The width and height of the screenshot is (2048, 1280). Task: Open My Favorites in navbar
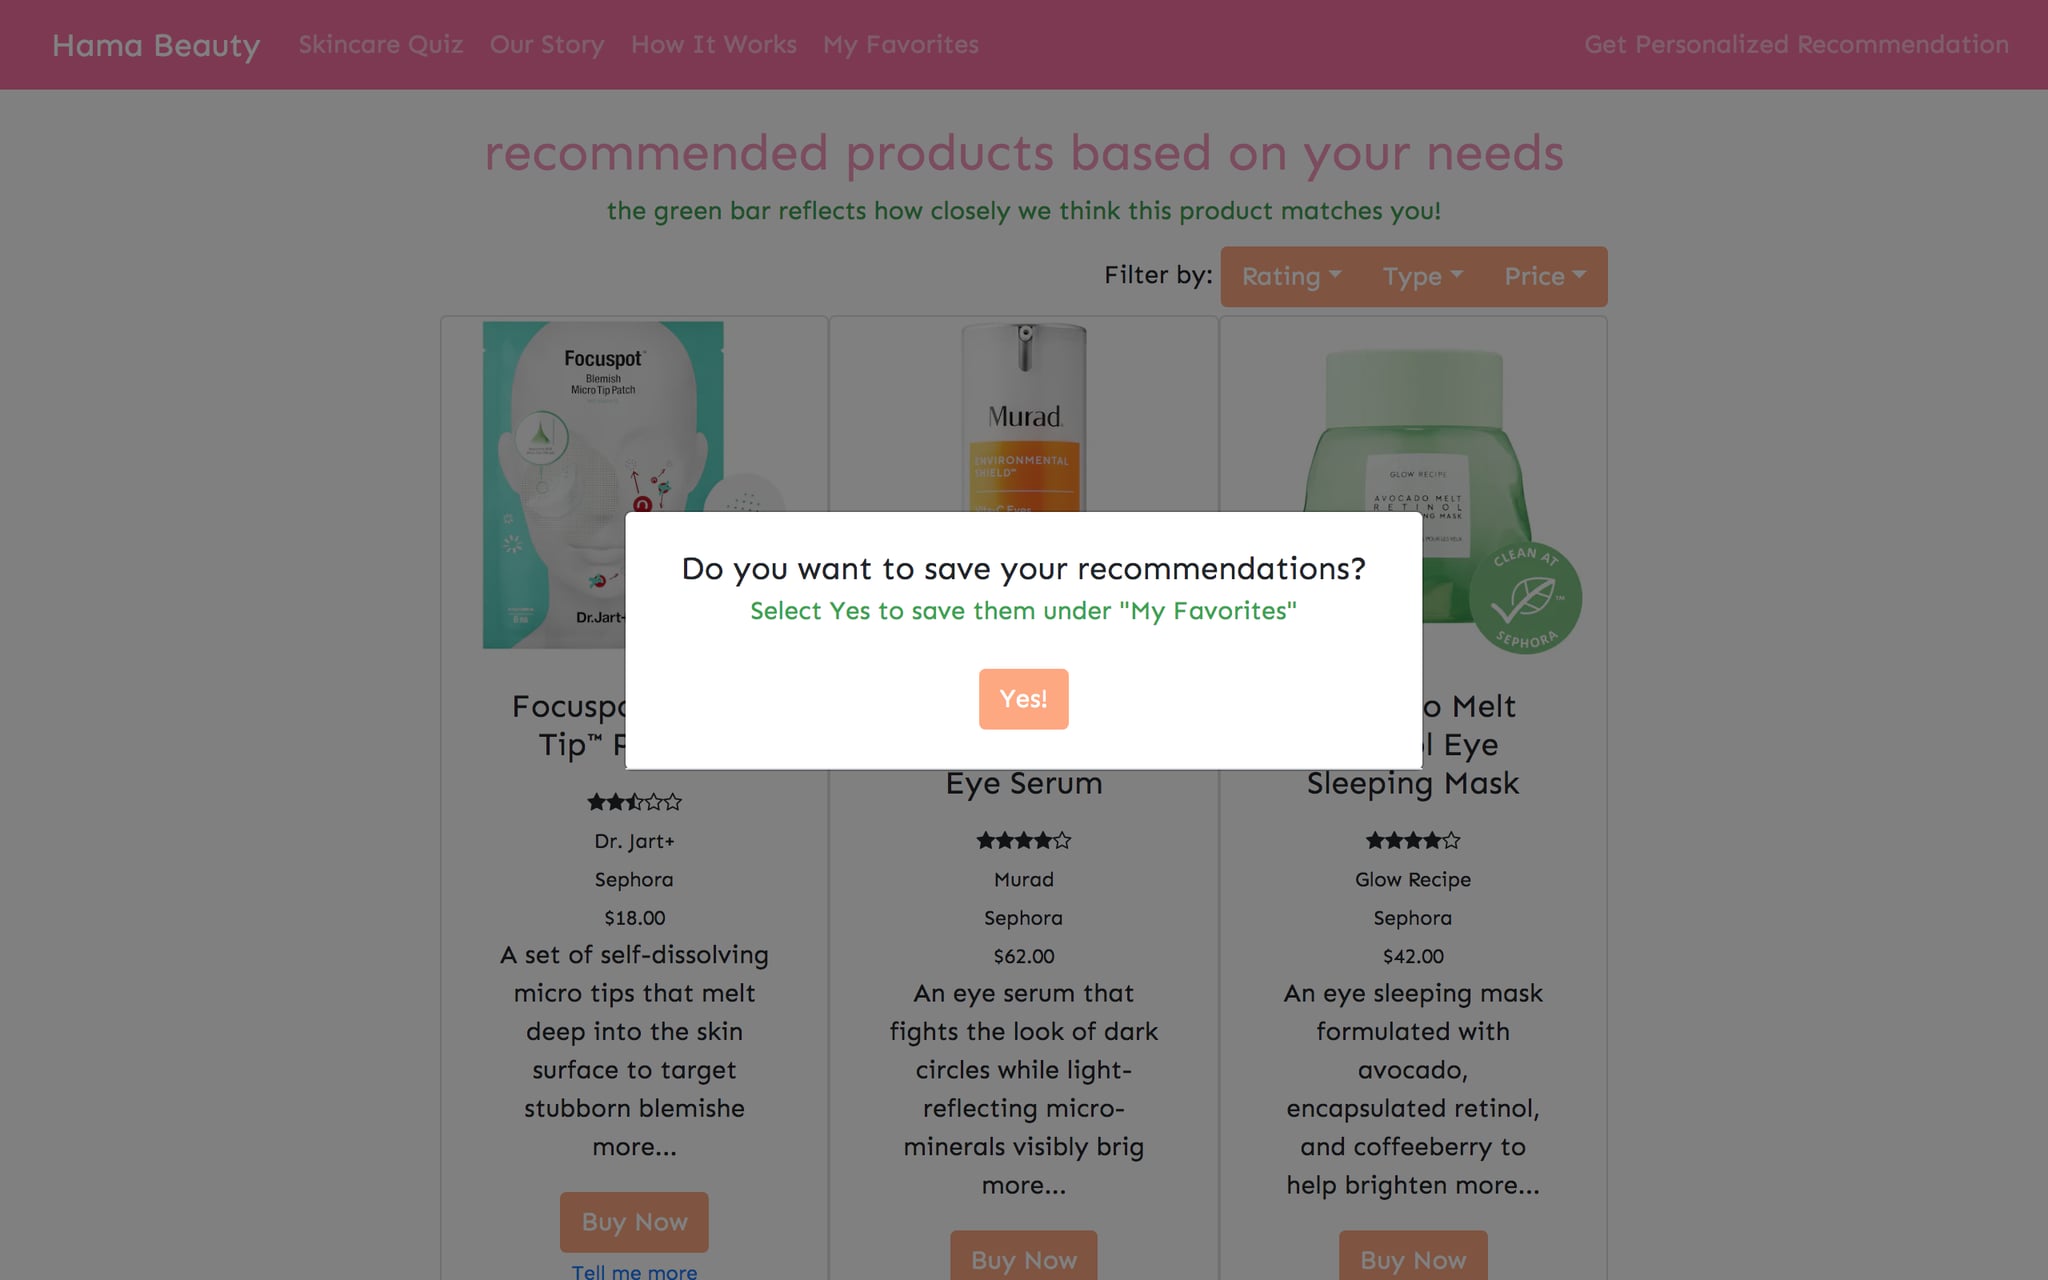pyautogui.click(x=901, y=45)
